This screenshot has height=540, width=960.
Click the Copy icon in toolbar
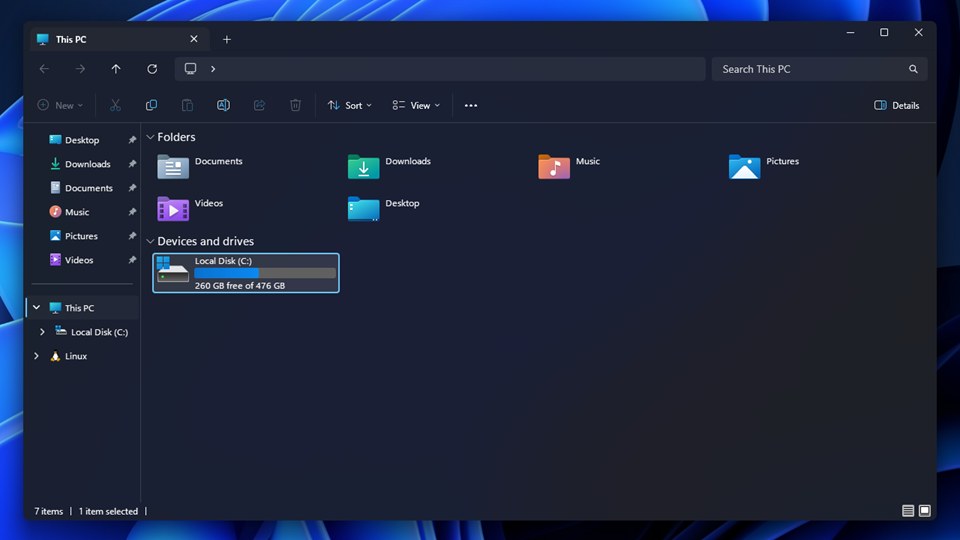pos(151,105)
